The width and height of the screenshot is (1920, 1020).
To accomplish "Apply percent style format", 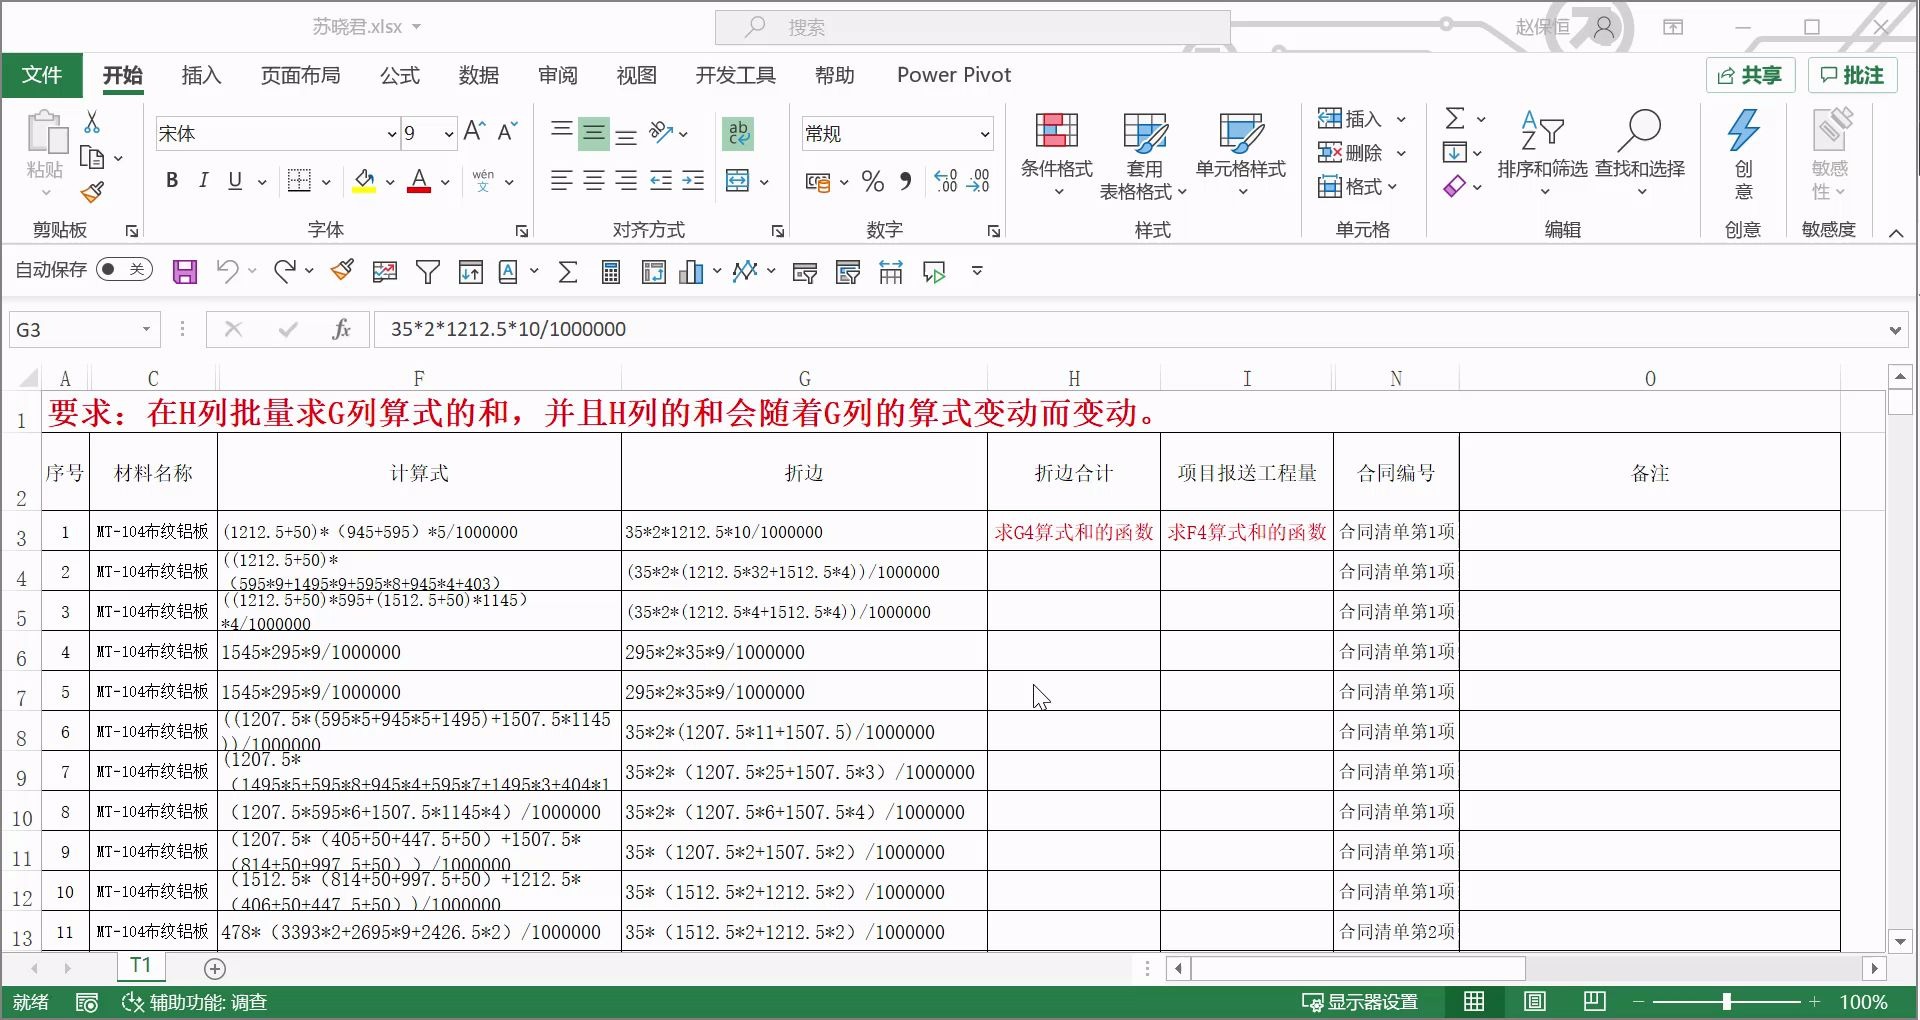I will tap(872, 181).
